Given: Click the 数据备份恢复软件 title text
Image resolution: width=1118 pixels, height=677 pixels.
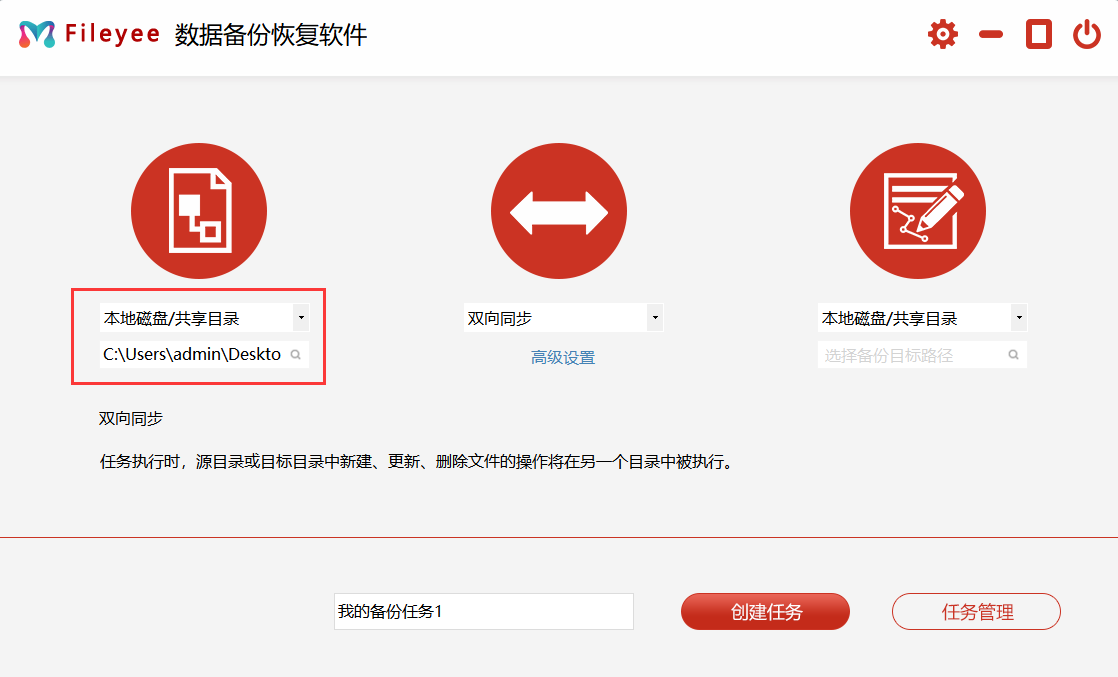Looking at the screenshot, I should point(271,35).
